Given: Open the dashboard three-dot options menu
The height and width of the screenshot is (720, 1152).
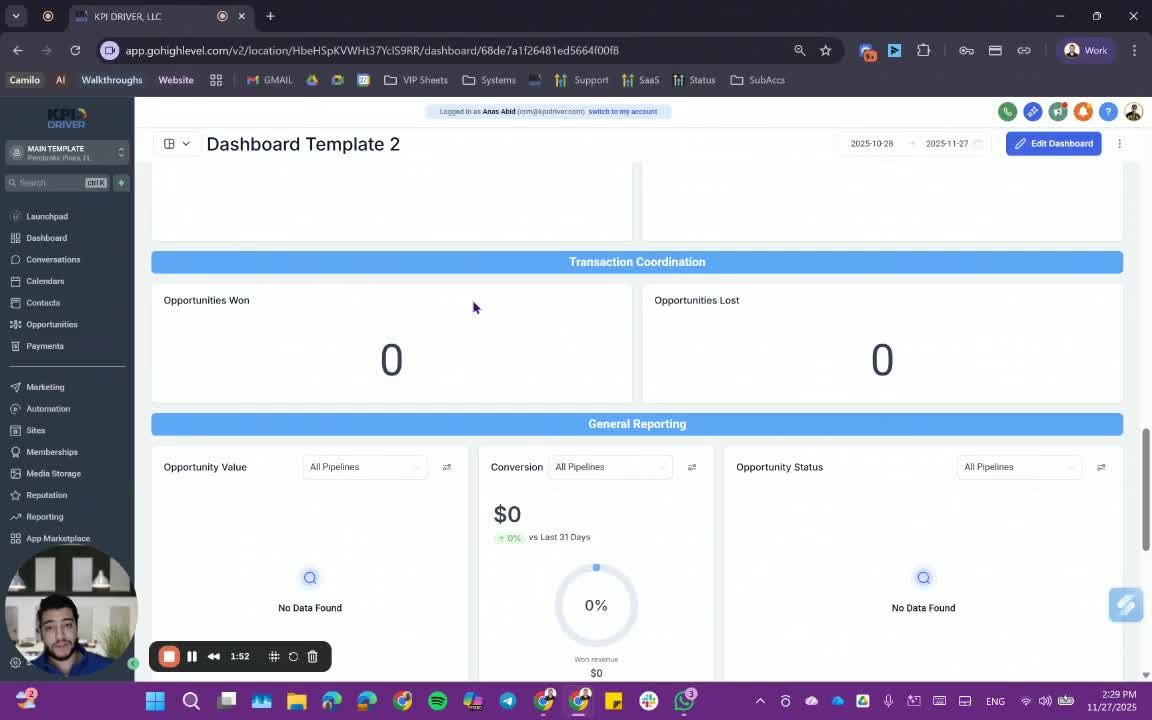Looking at the screenshot, I should point(1119,144).
